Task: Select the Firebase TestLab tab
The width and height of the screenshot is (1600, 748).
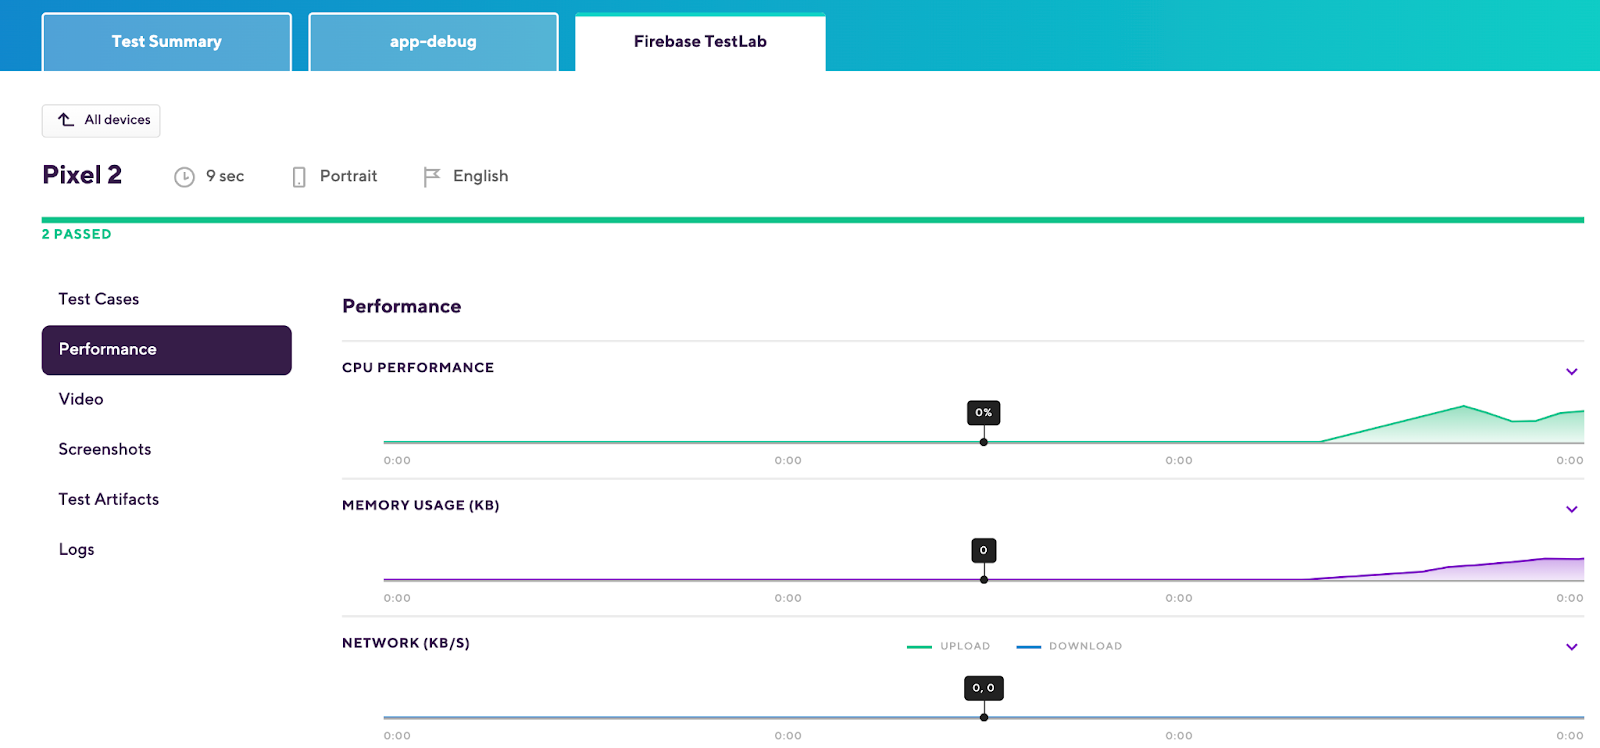Action: click(x=700, y=42)
